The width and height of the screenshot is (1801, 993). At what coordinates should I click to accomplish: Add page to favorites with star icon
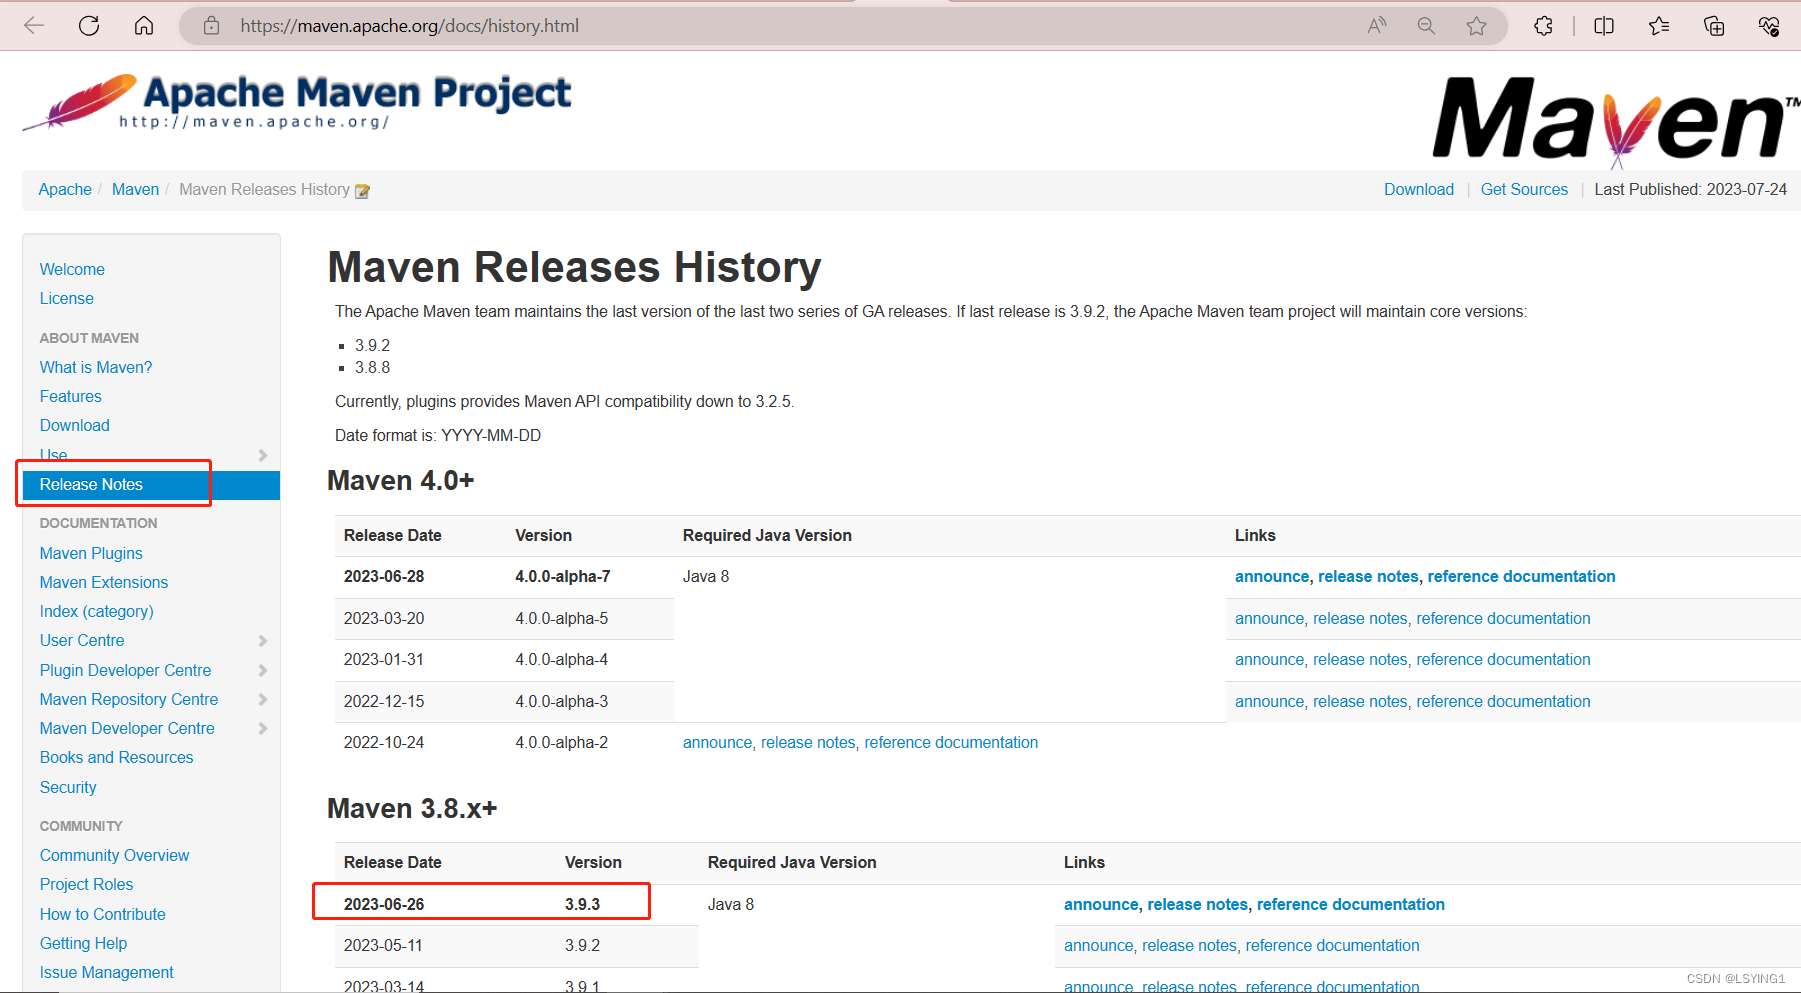1476,26
